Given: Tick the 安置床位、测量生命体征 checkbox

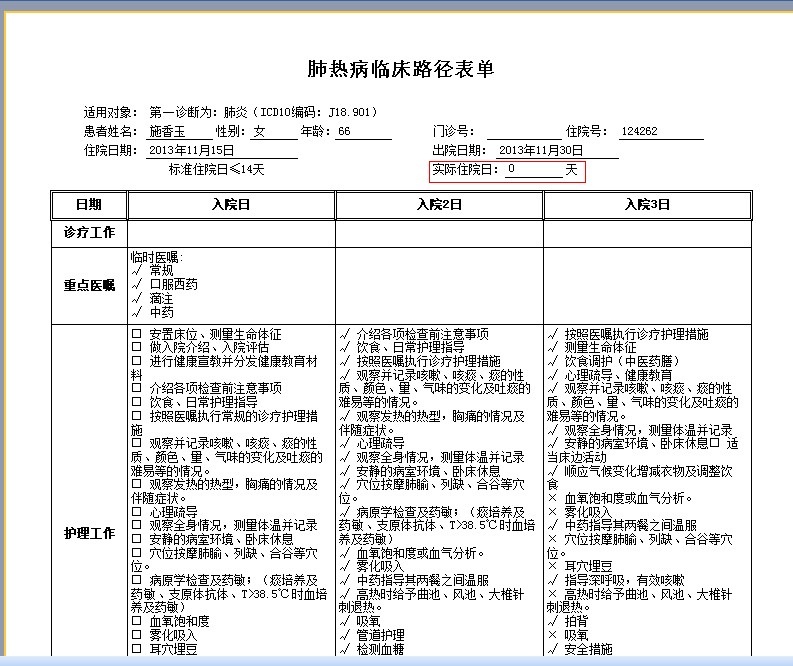Looking at the screenshot, I should pyautogui.click(x=137, y=334).
